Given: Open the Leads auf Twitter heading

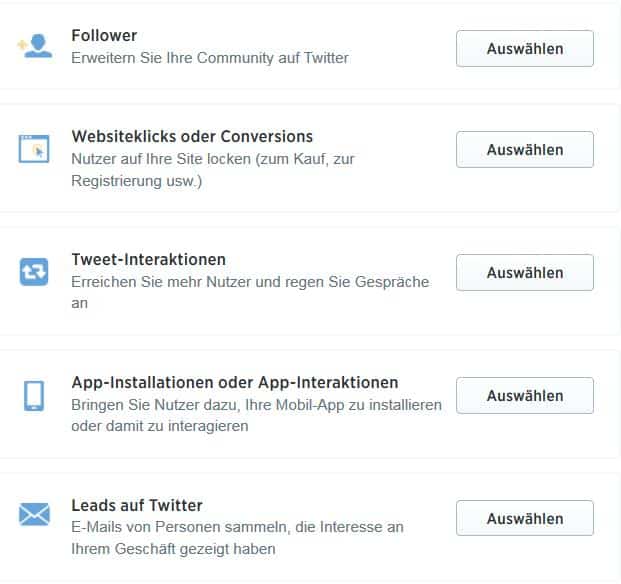Looking at the screenshot, I should [x=137, y=505].
